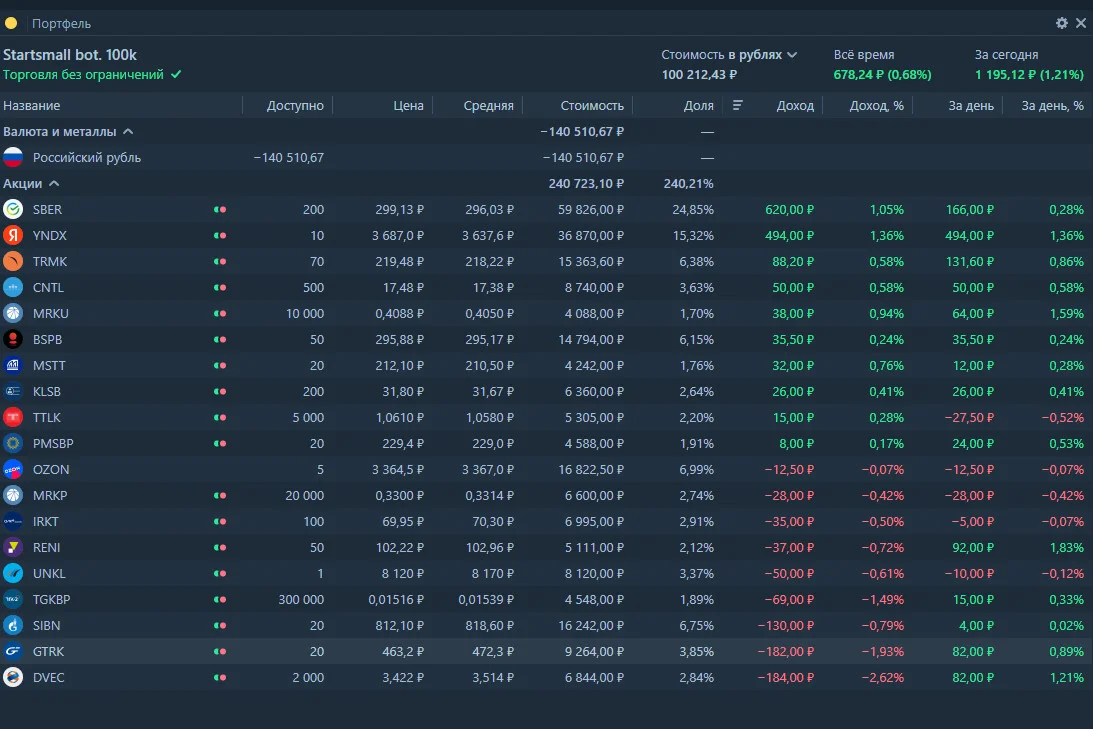Click the MSTT logo icon
Screen dimensions: 1093x729
13,365
